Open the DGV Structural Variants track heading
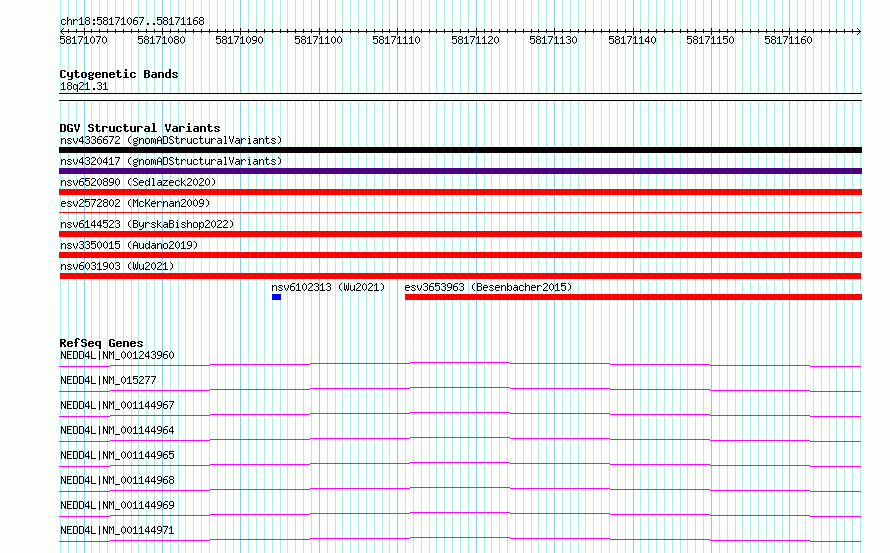This screenshot has width=890, height=553. [140, 128]
